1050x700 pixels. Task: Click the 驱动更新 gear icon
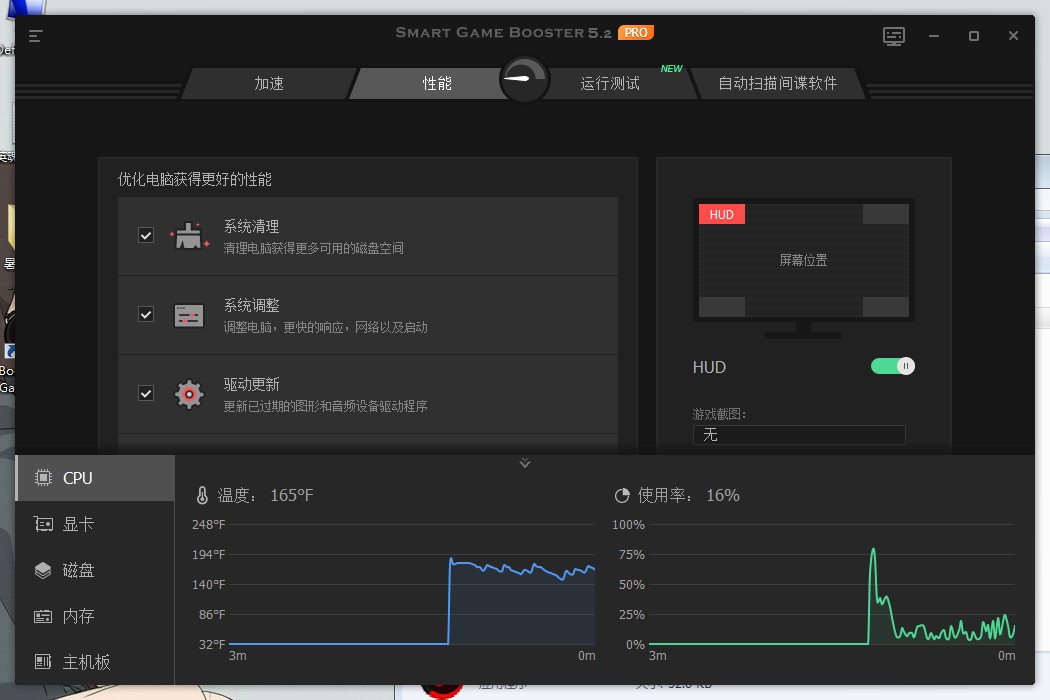189,395
